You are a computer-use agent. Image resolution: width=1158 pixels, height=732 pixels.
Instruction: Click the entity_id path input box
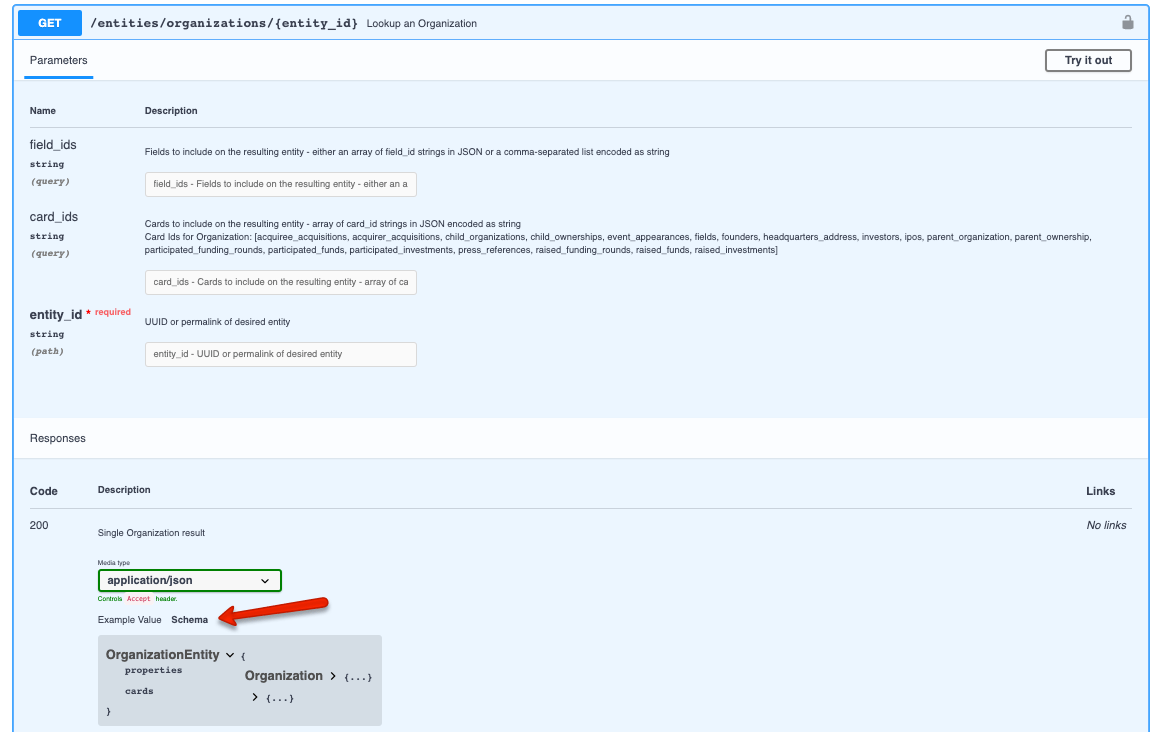280,354
